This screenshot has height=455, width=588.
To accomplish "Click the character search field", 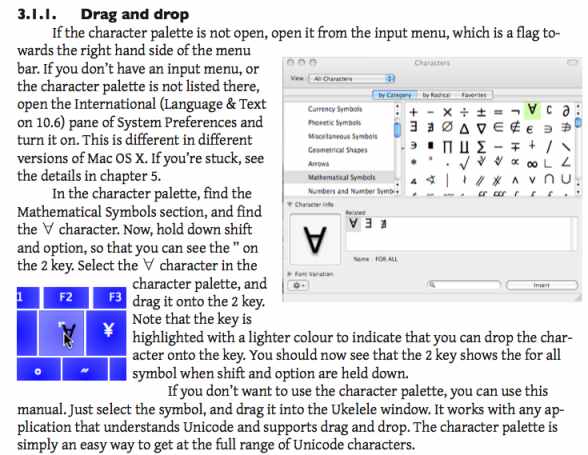I will pyautogui.click(x=464, y=285).
